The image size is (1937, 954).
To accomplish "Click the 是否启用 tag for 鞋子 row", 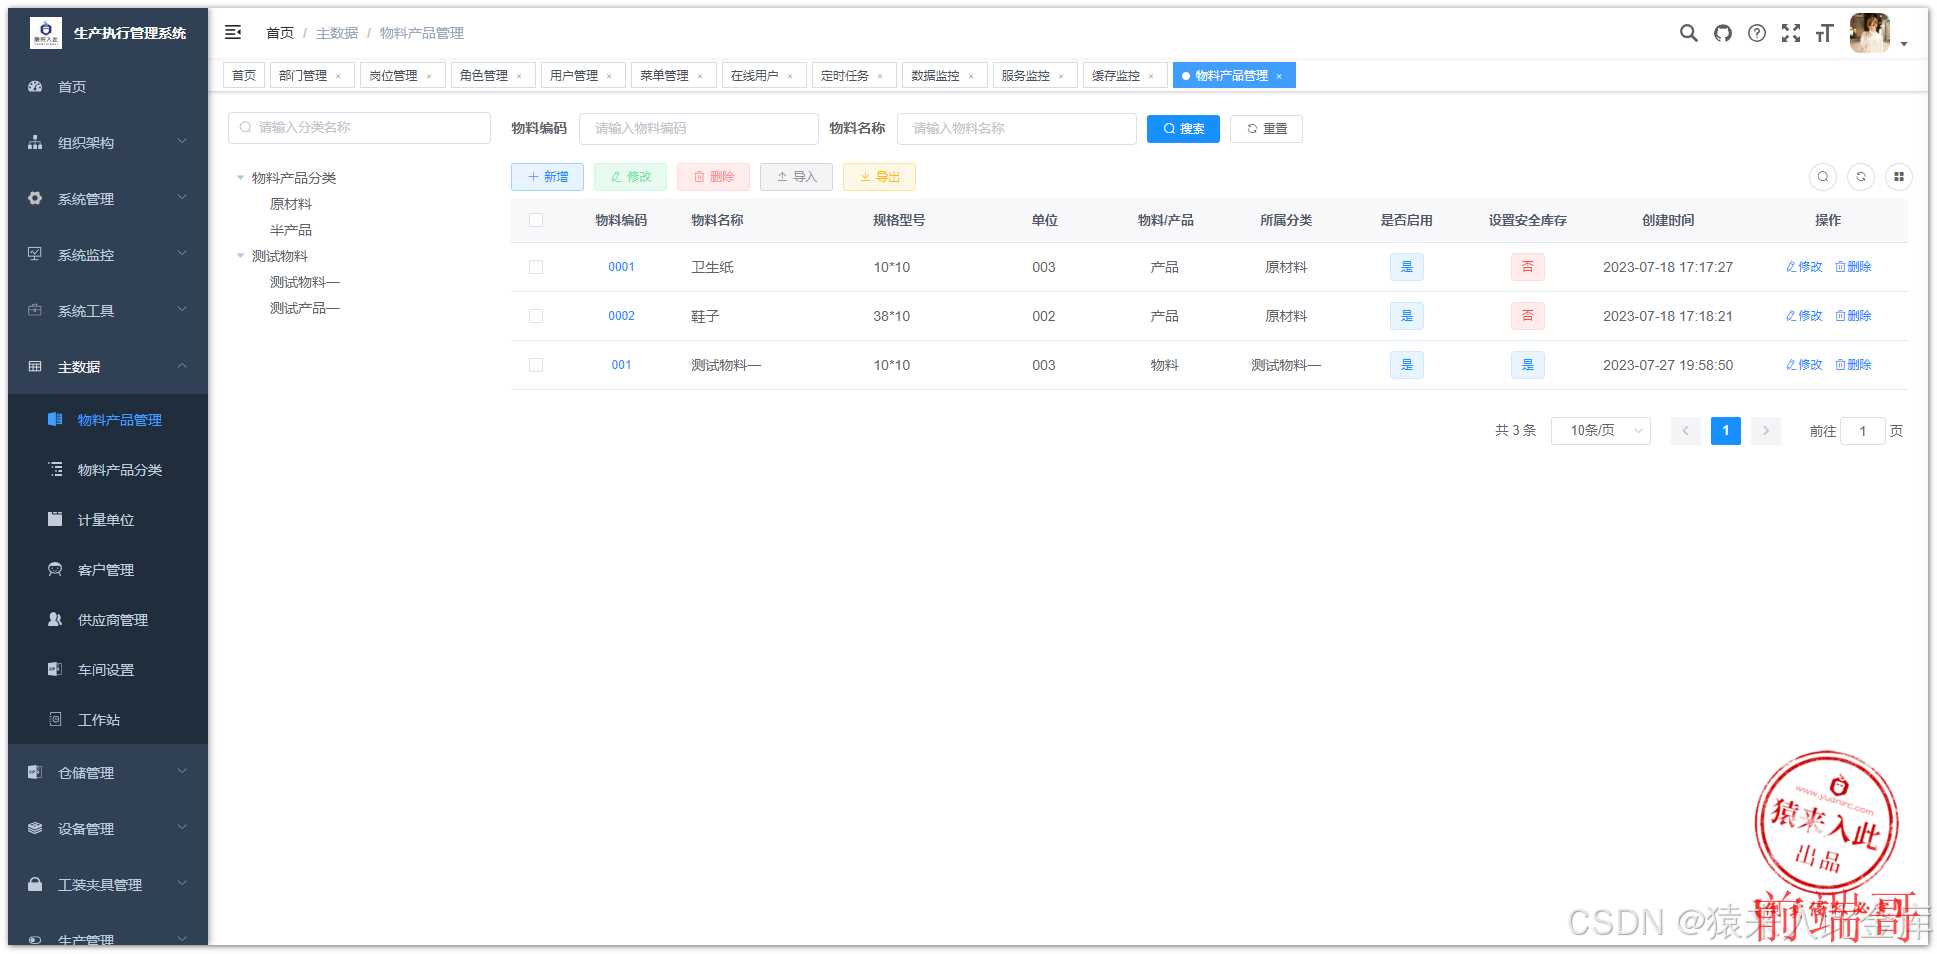I will tap(1406, 316).
